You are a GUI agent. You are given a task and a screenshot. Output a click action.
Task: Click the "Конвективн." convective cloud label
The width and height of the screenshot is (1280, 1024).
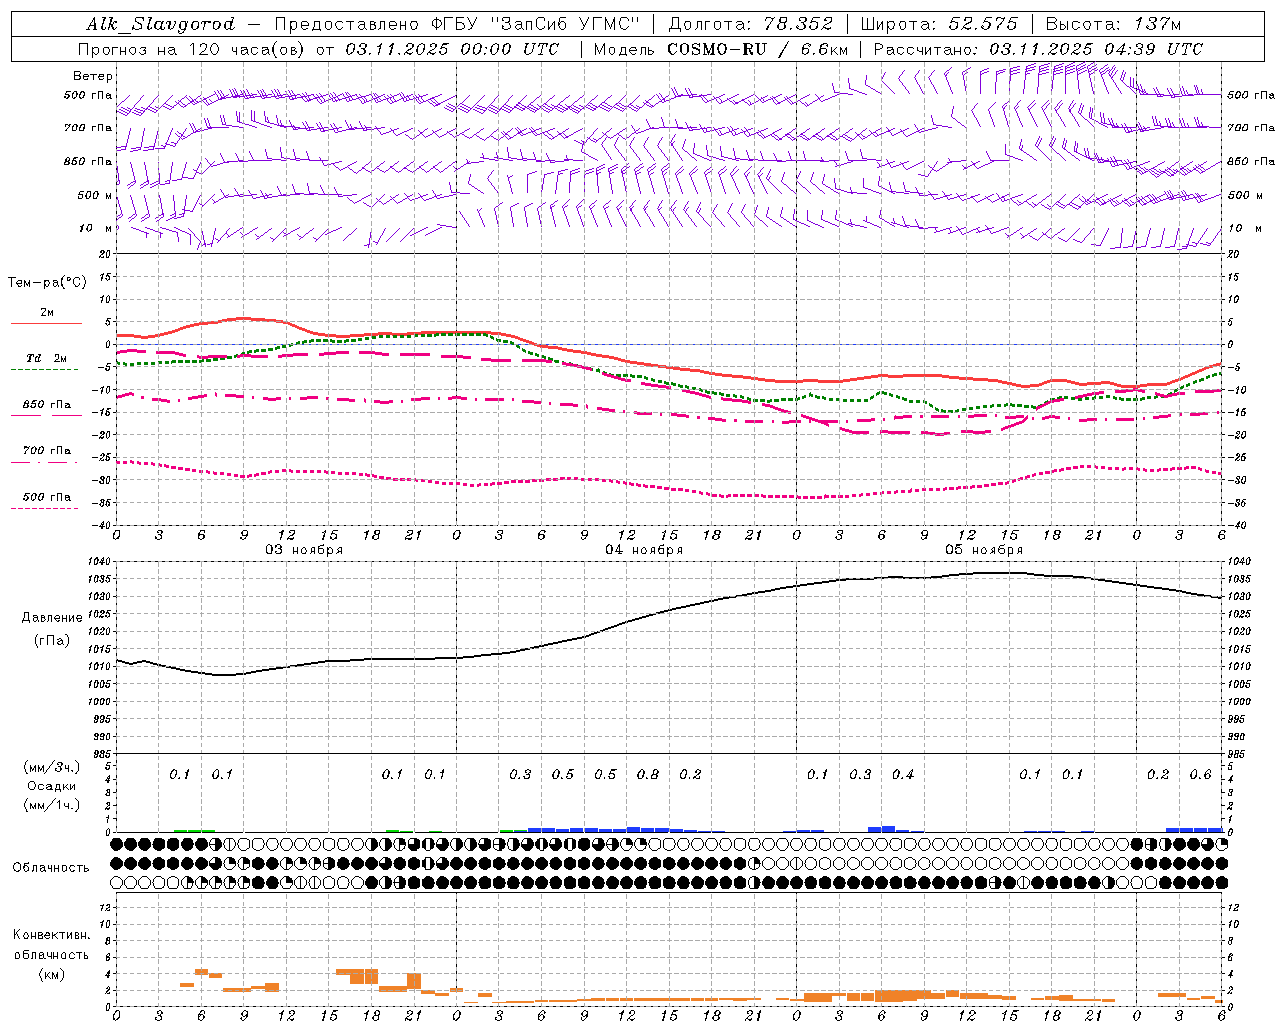point(51,935)
